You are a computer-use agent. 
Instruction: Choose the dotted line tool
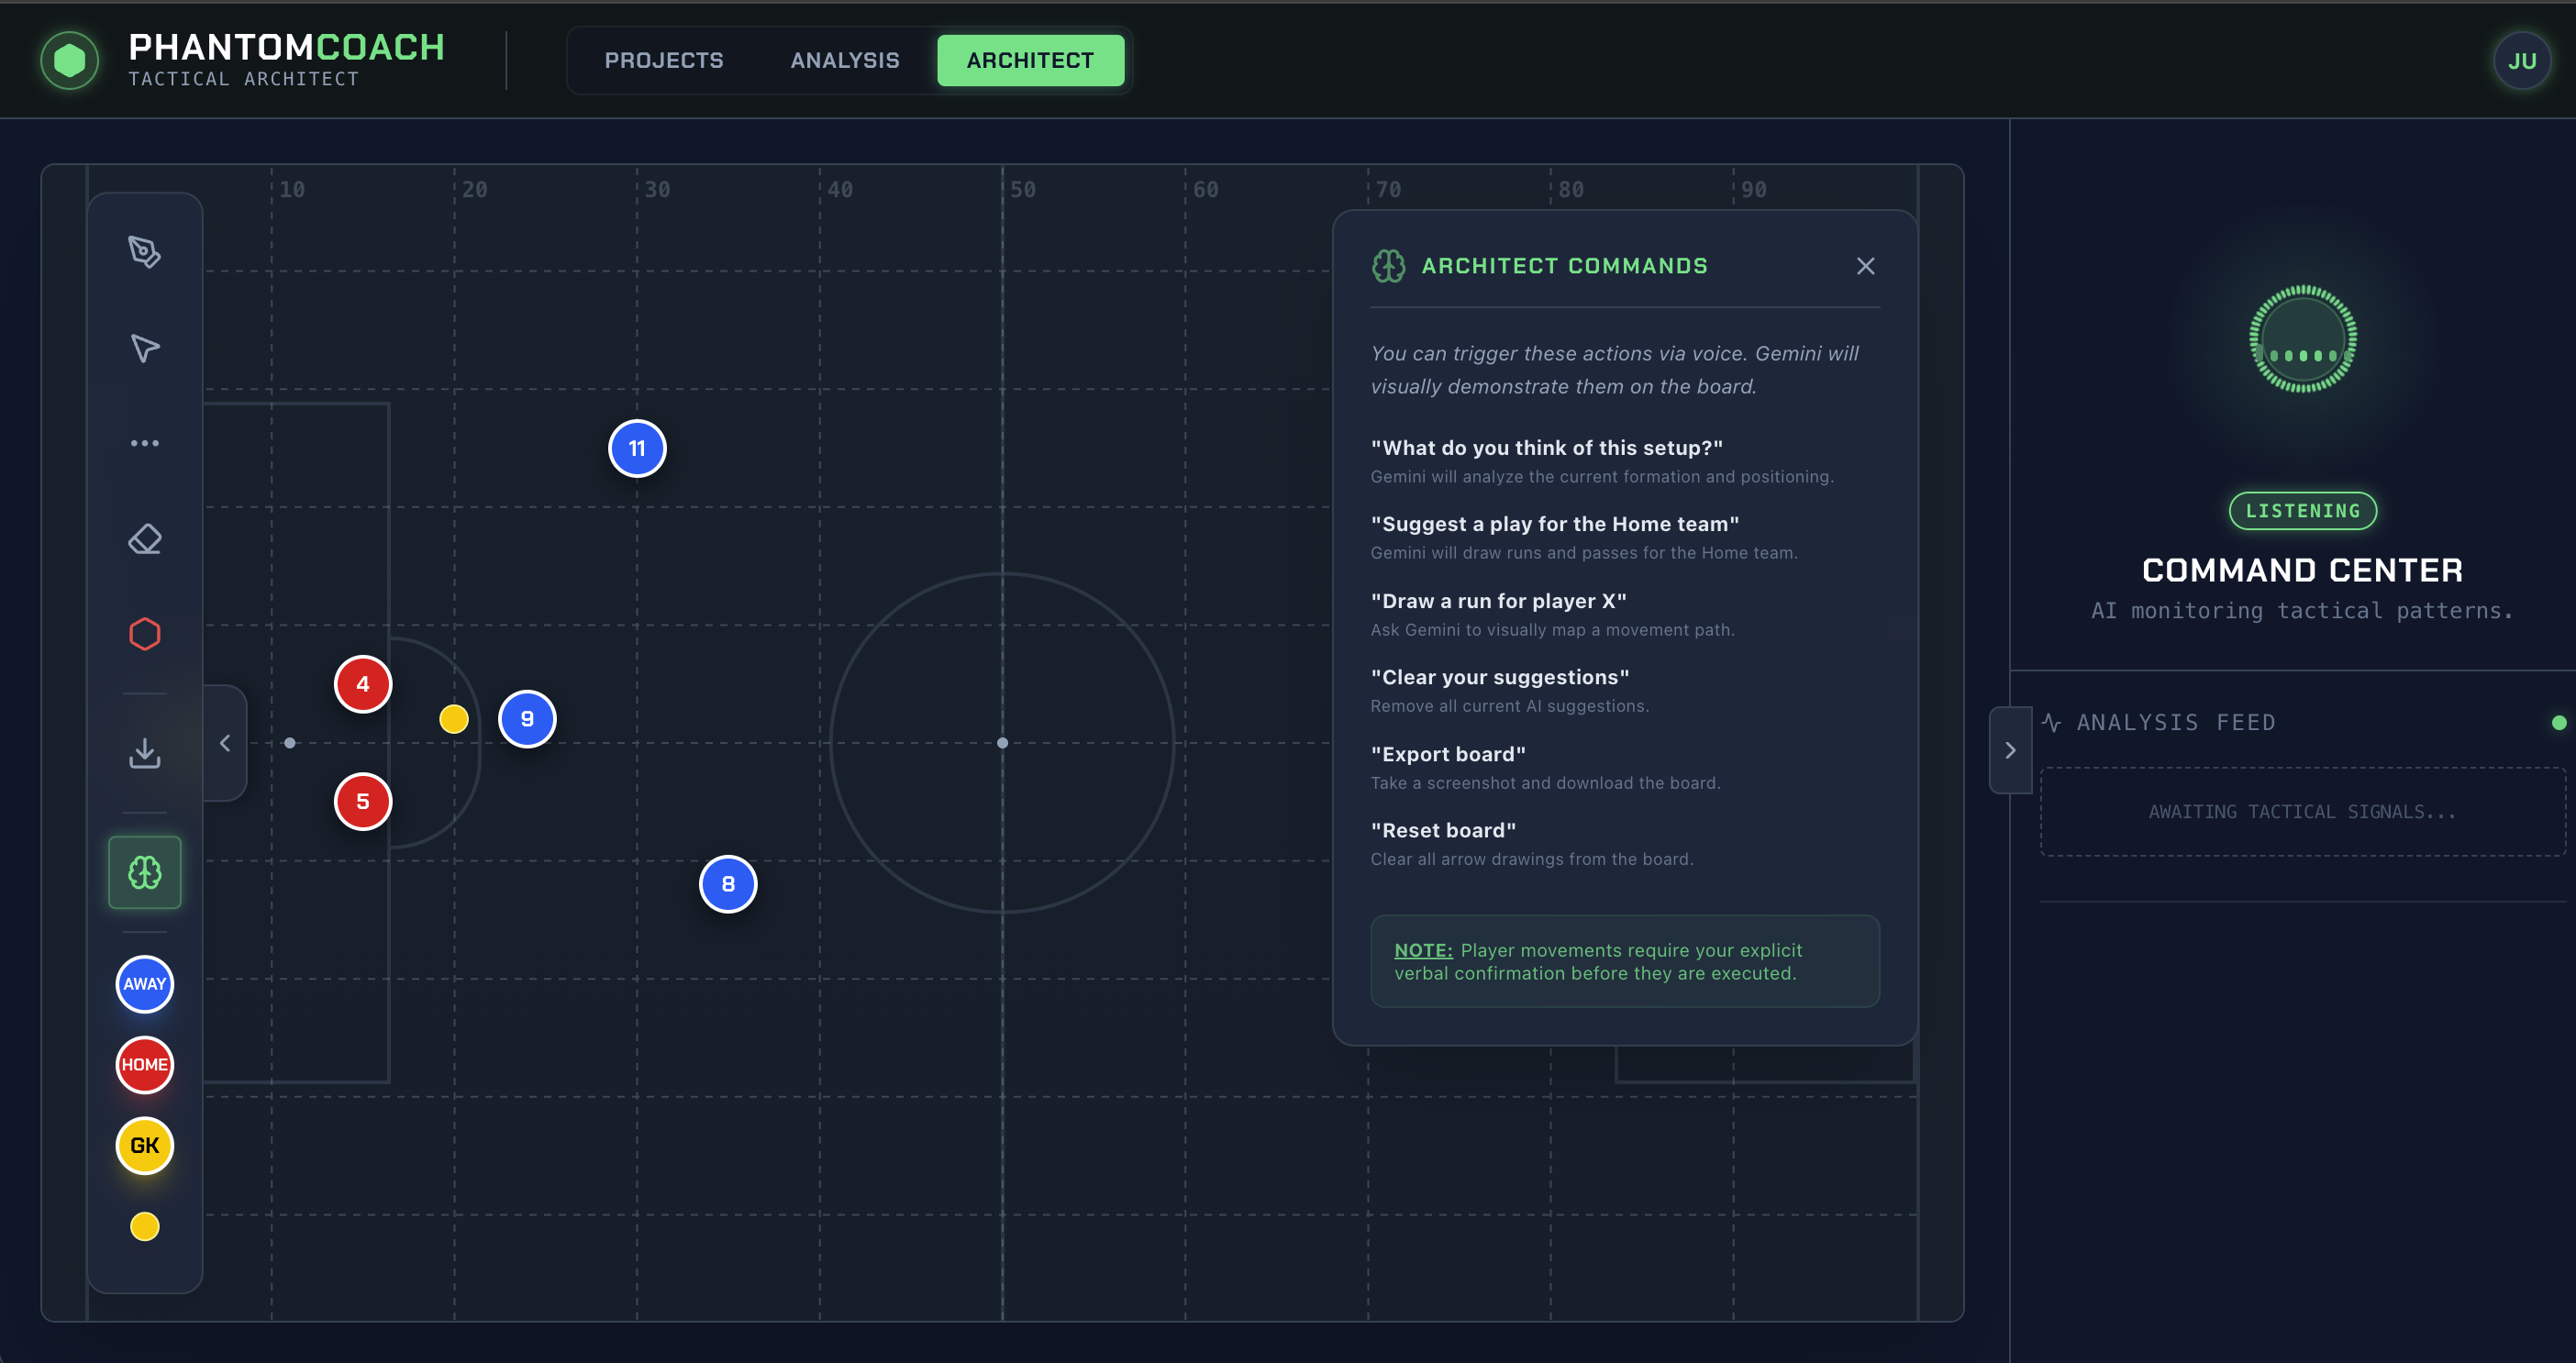pyautogui.click(x=145, y=443)
